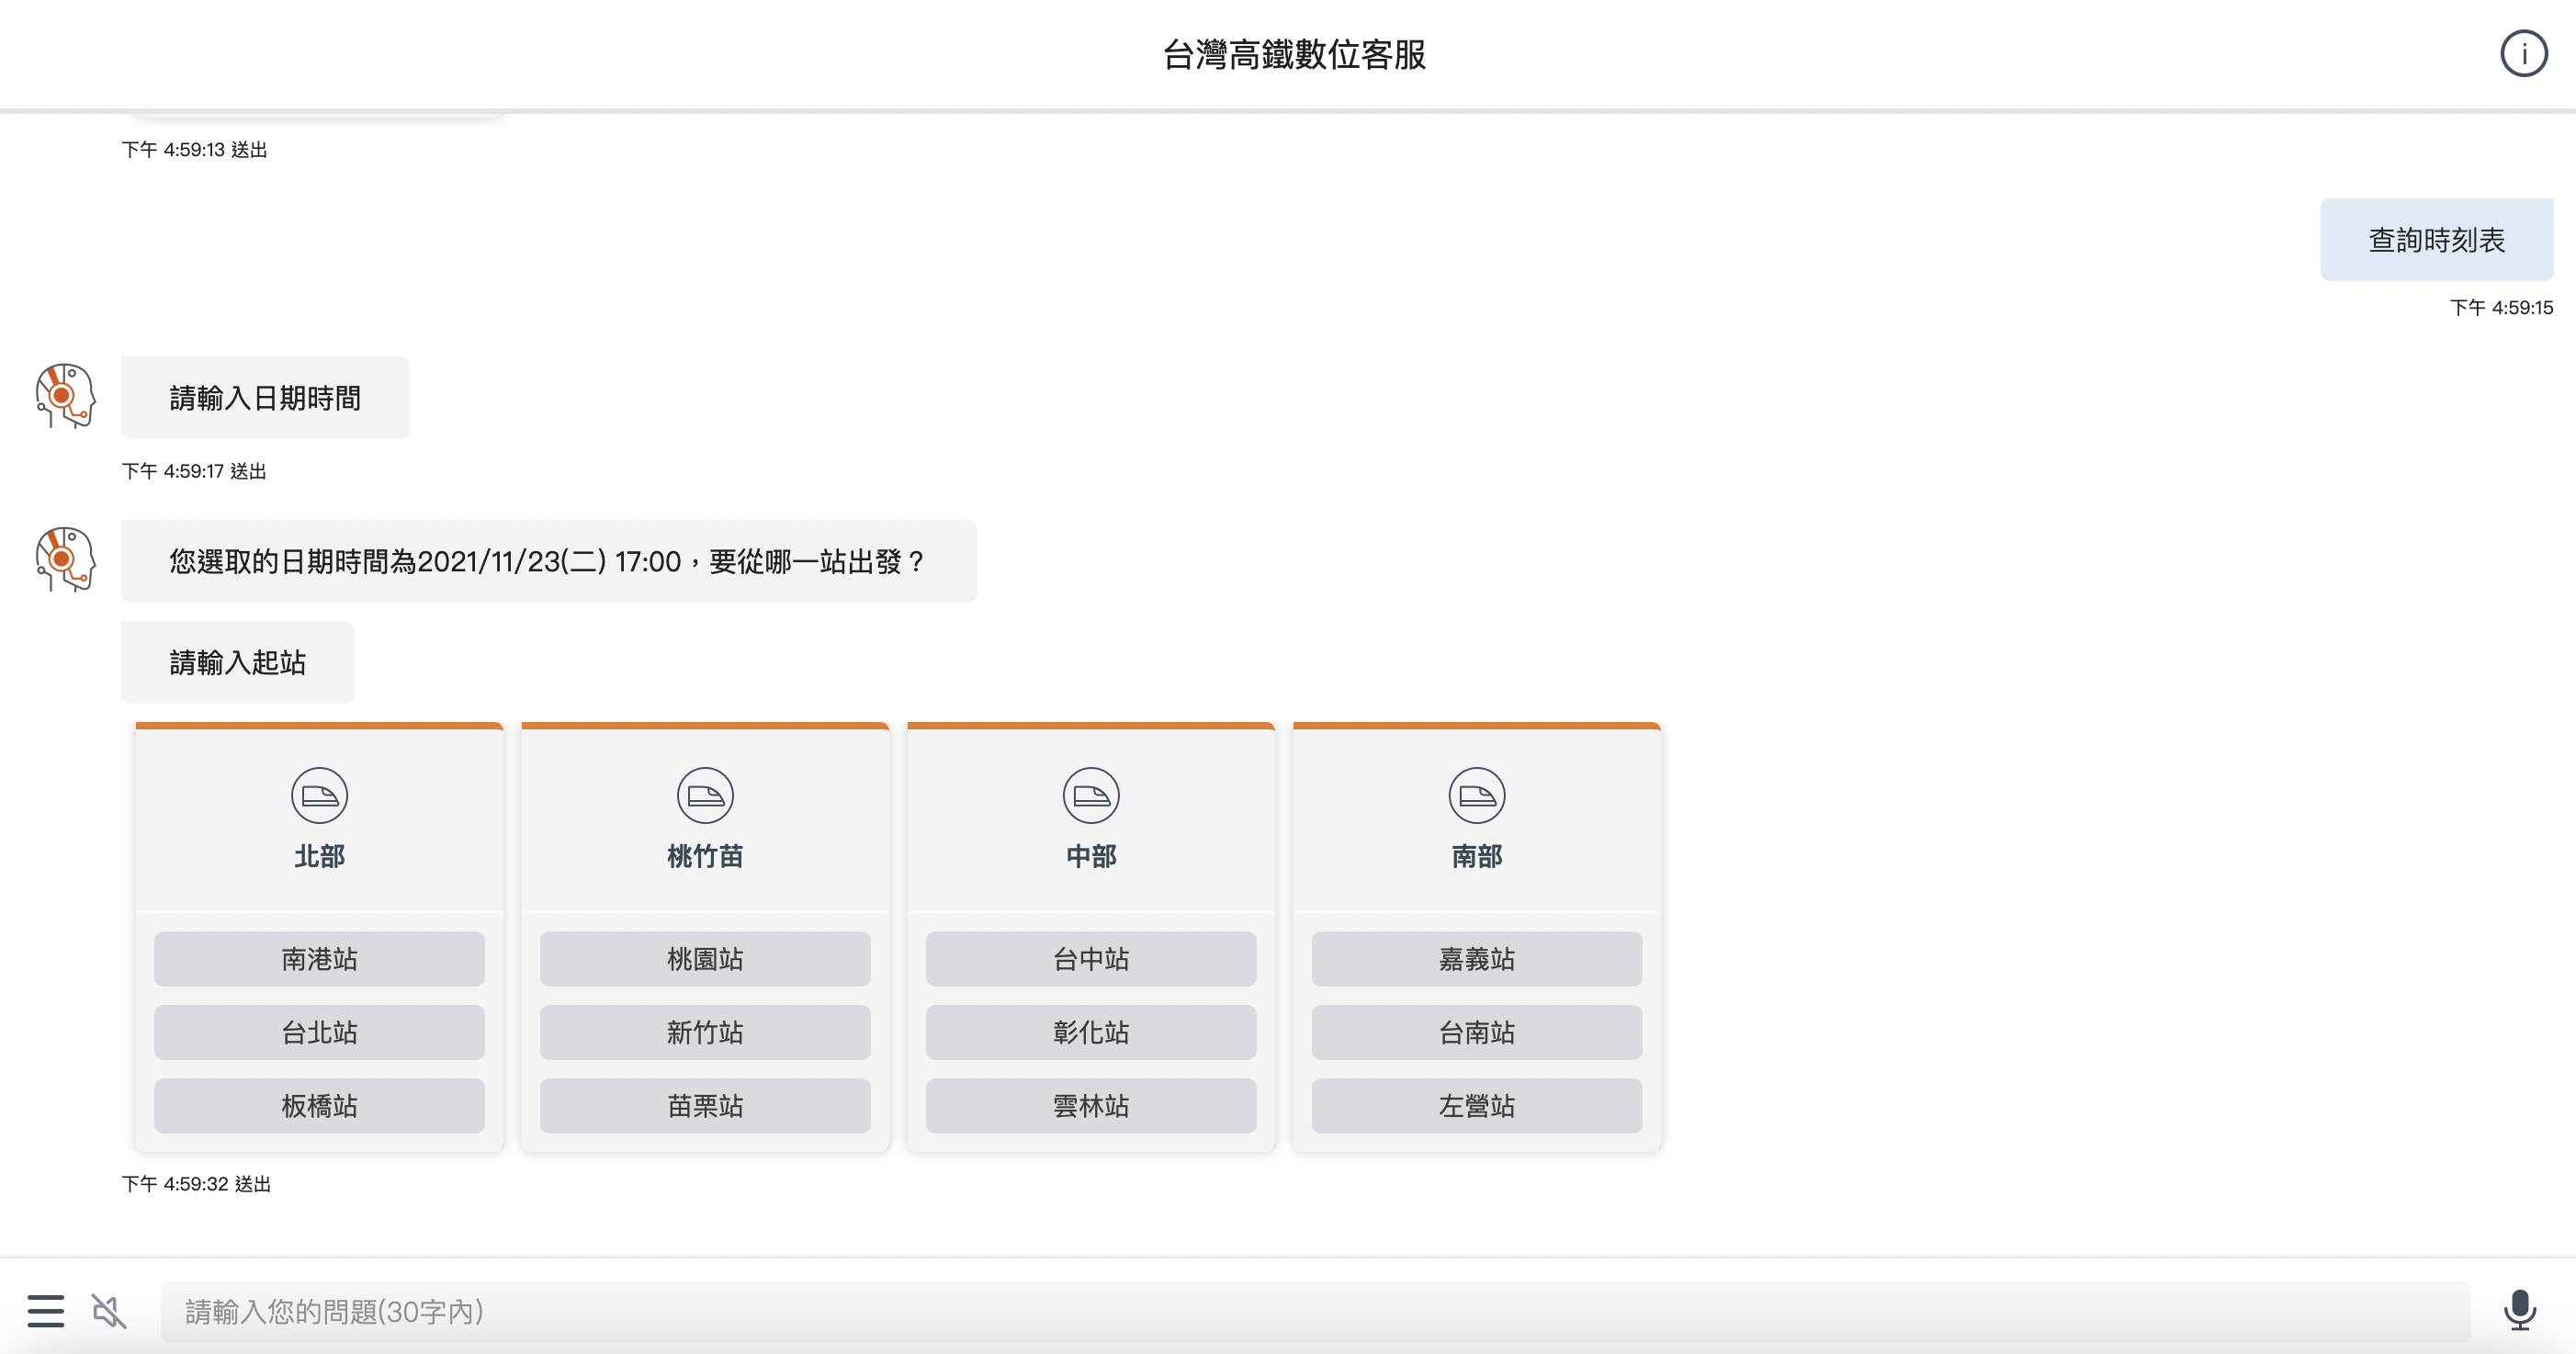Click the 南部 region heading
Viewport: 2576px width, 1354px height.
[1476, 856]
